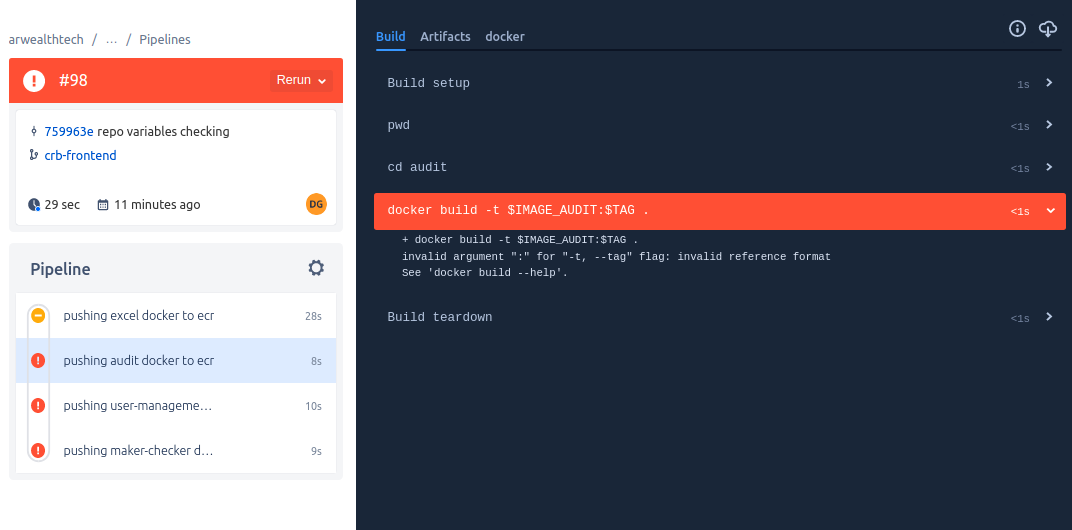Click the branch icon beside crb-frontend

tap(34, 155)
